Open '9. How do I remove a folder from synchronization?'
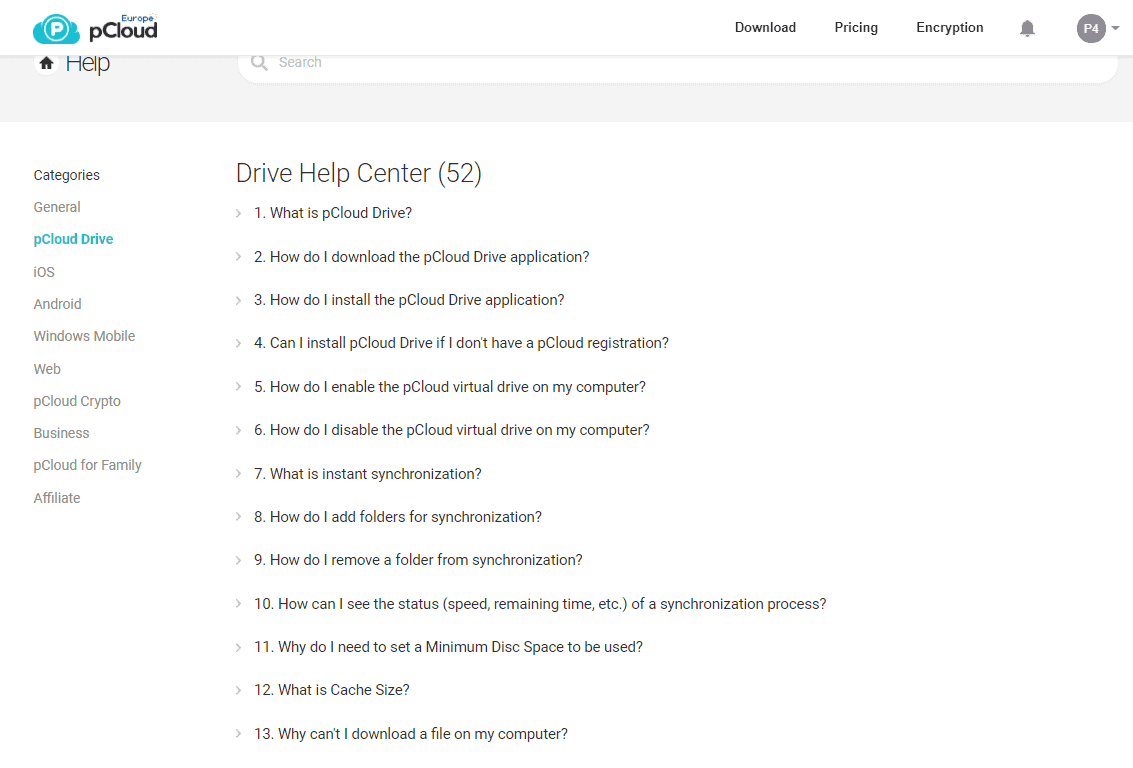Screen dimensions: 1133x768 [x=418, y=560]
